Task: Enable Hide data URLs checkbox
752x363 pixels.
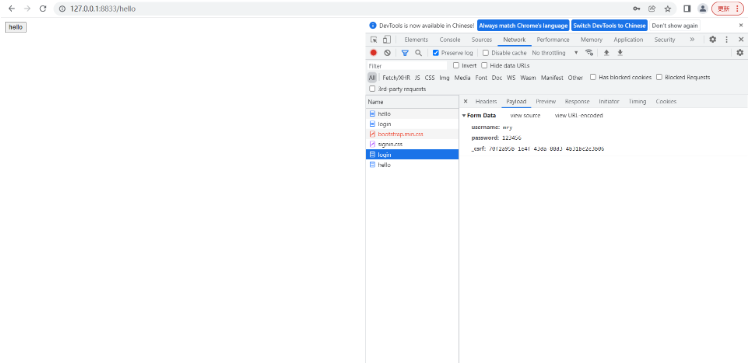Action: click(484, 65)
